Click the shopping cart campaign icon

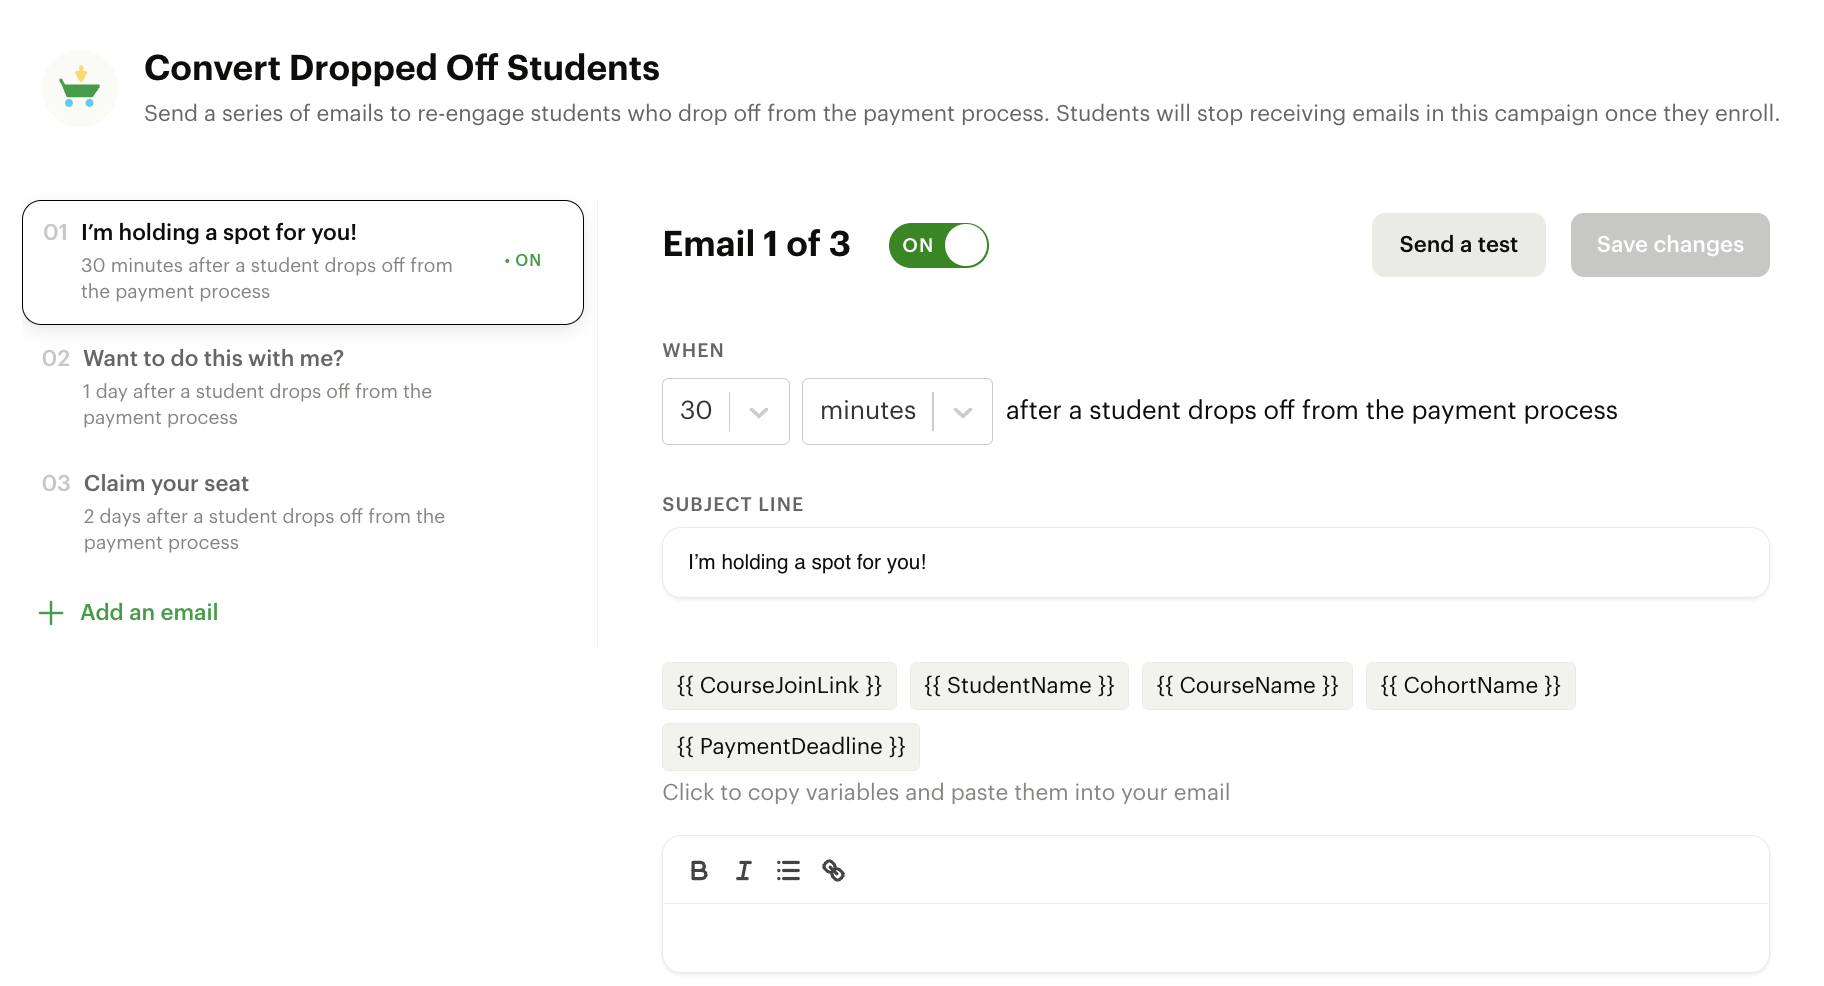pos(80,89)
